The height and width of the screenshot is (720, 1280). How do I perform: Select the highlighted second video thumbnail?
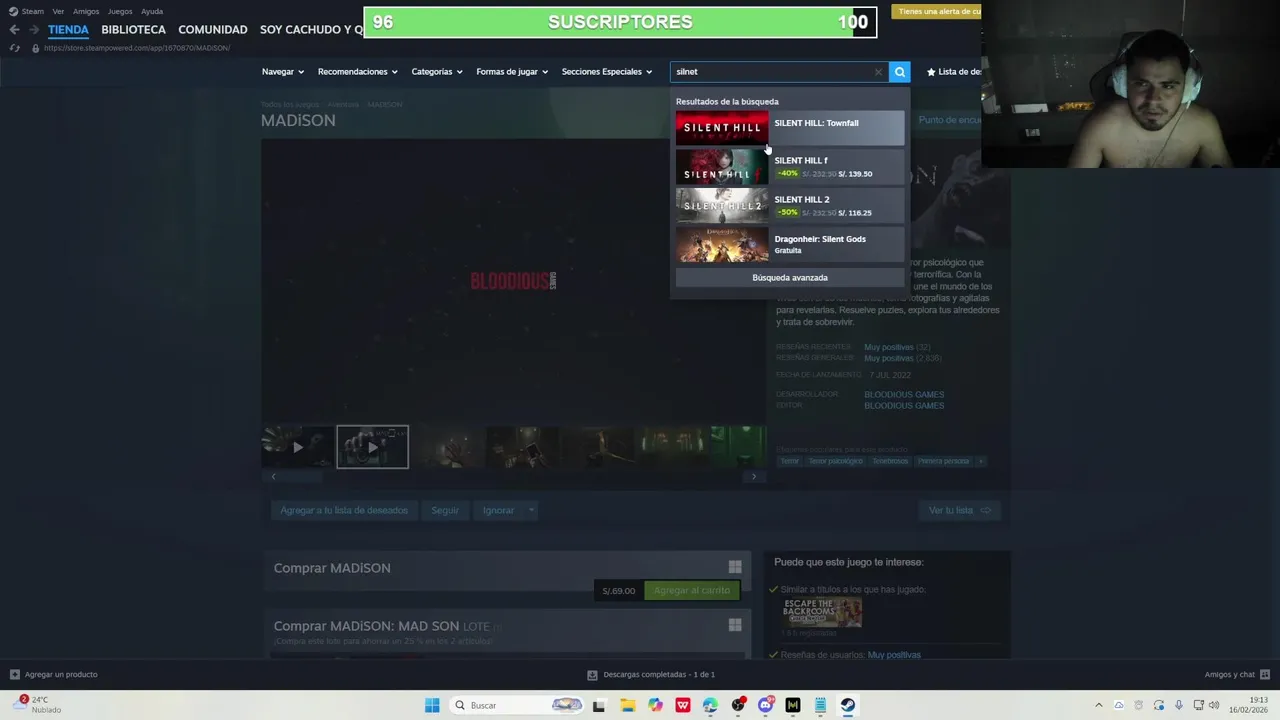coord(372,447)
